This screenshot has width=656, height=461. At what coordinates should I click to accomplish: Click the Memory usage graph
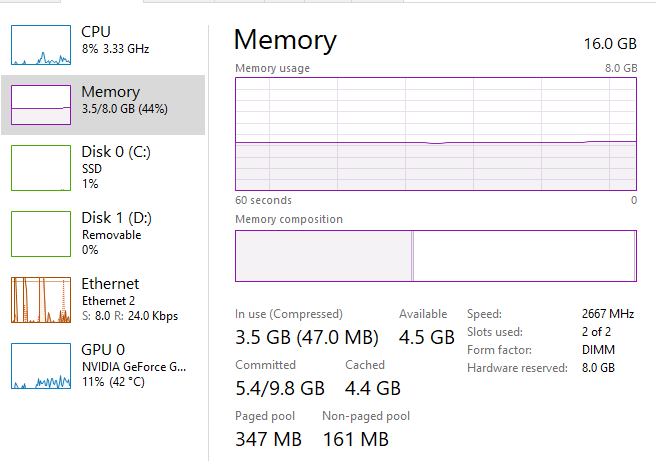pyautogui.click(x=436, y=134)
